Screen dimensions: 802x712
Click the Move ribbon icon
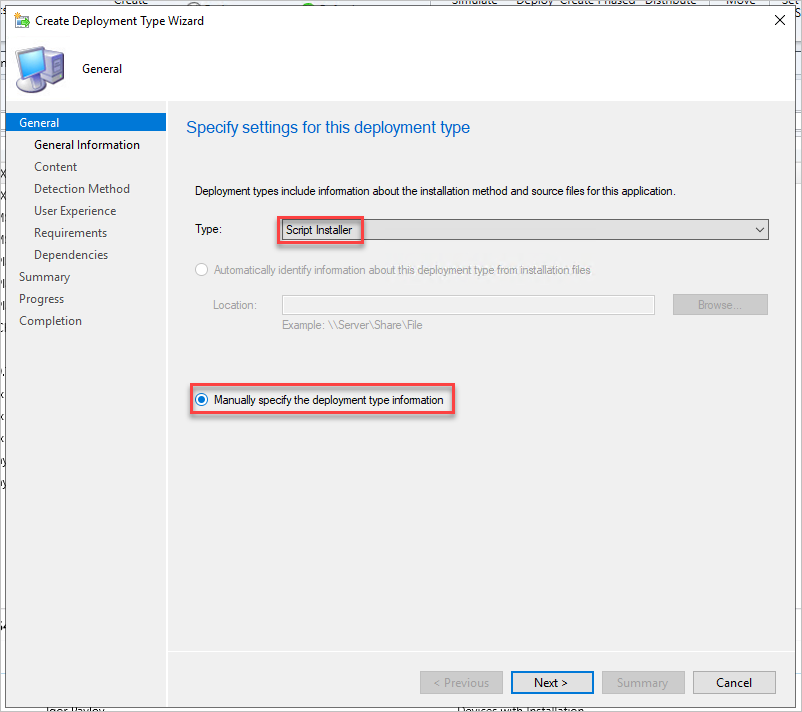click(740, 3)
